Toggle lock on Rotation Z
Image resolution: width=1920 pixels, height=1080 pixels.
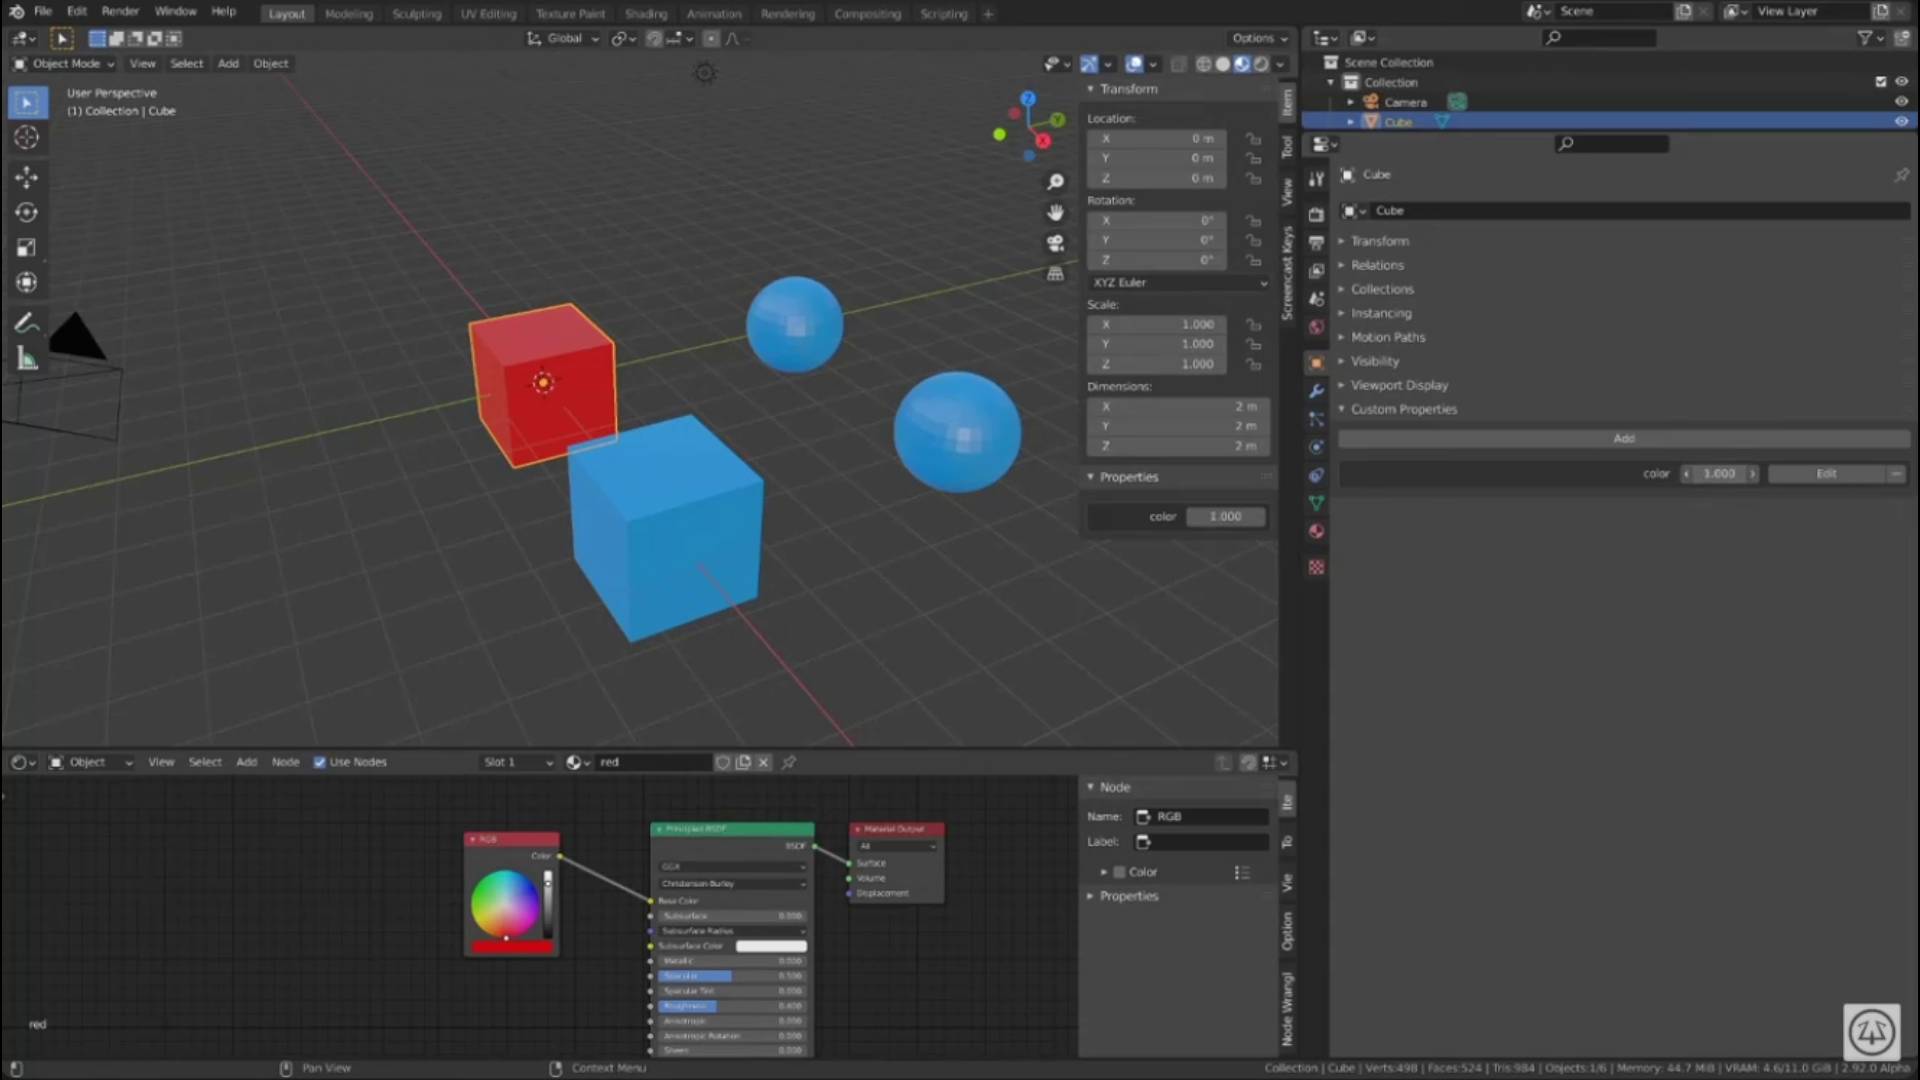point(1253,260)
